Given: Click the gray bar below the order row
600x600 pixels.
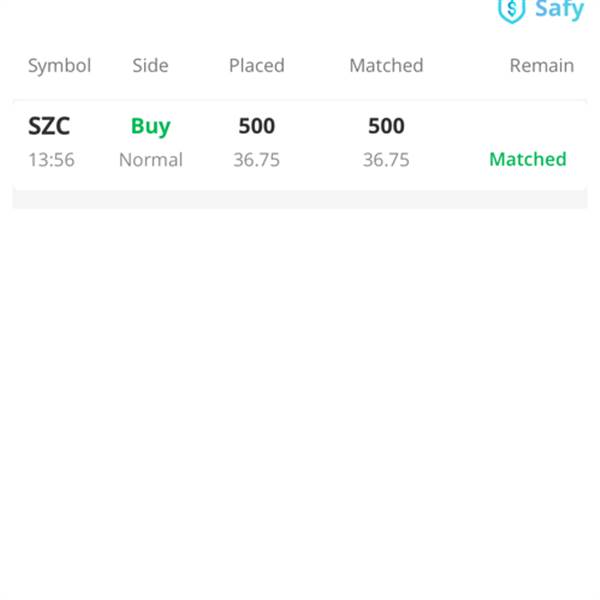Looking at the screenshot, I should pyautogui.click(x=300, y=199).
